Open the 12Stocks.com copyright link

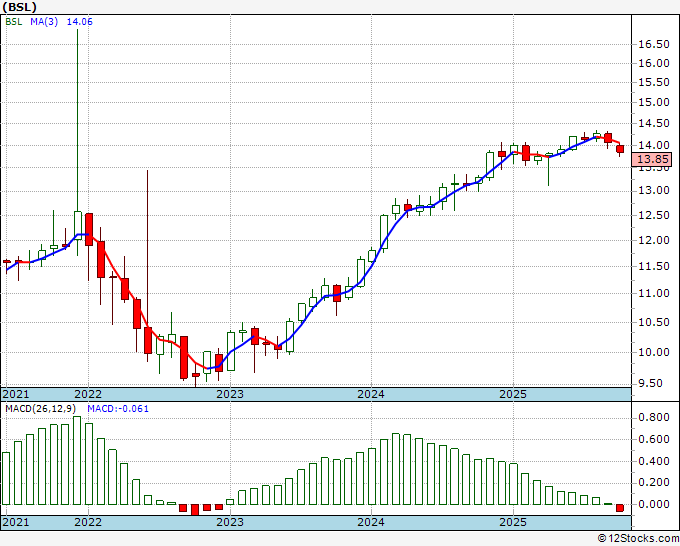[638, 539]
